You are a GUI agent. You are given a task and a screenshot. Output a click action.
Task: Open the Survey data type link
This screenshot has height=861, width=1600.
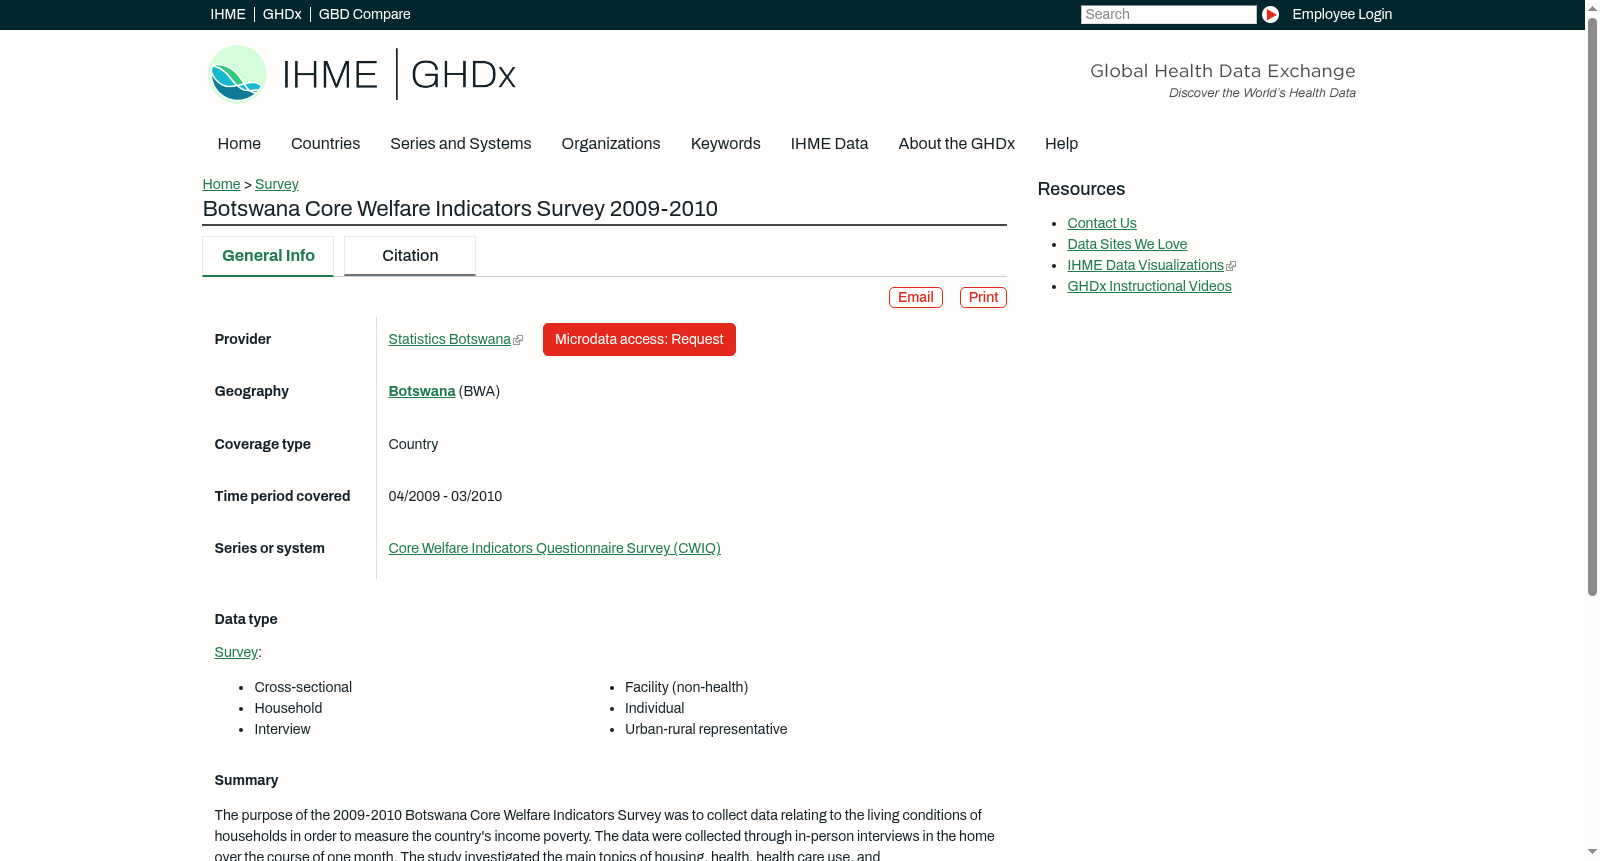[236, 652]
